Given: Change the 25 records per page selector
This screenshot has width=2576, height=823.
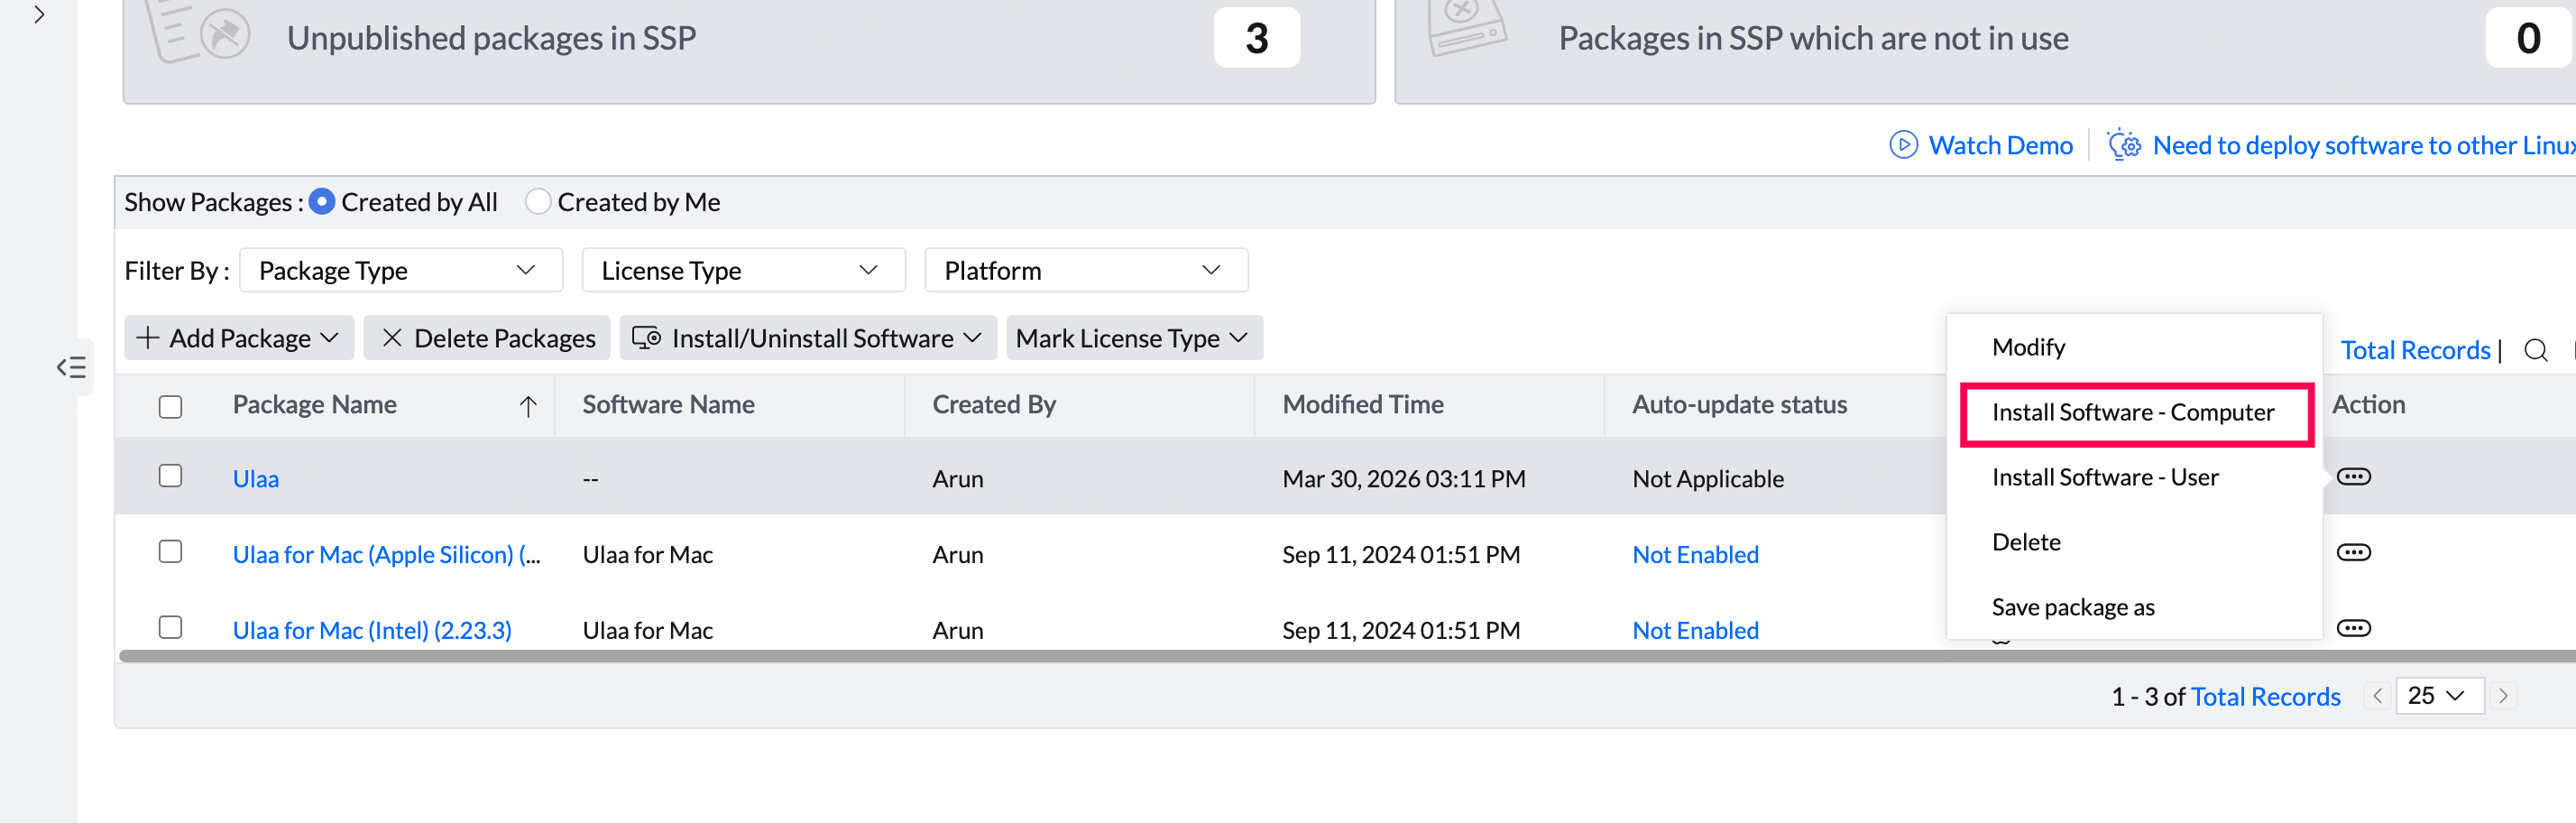Looking at the screenshot, I should (x=2438, y=695).
